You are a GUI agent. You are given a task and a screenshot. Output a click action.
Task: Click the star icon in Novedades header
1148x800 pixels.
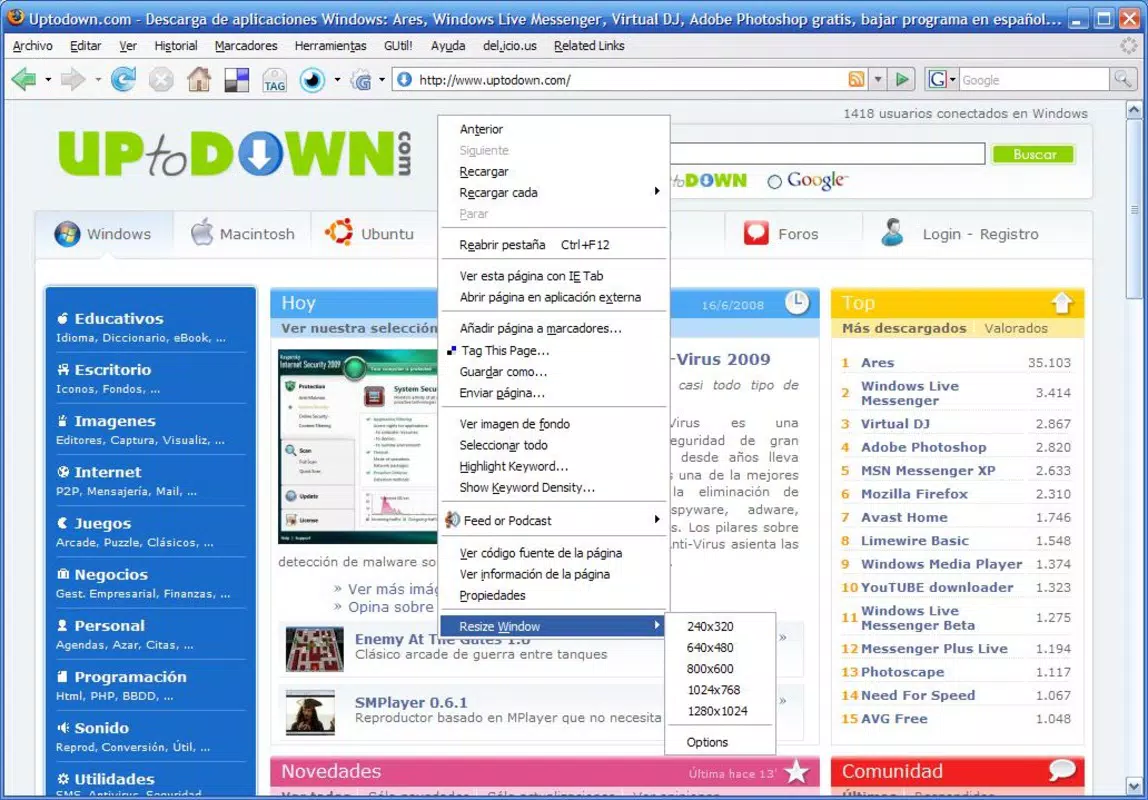pyautogui.click(x=797, y=771)
